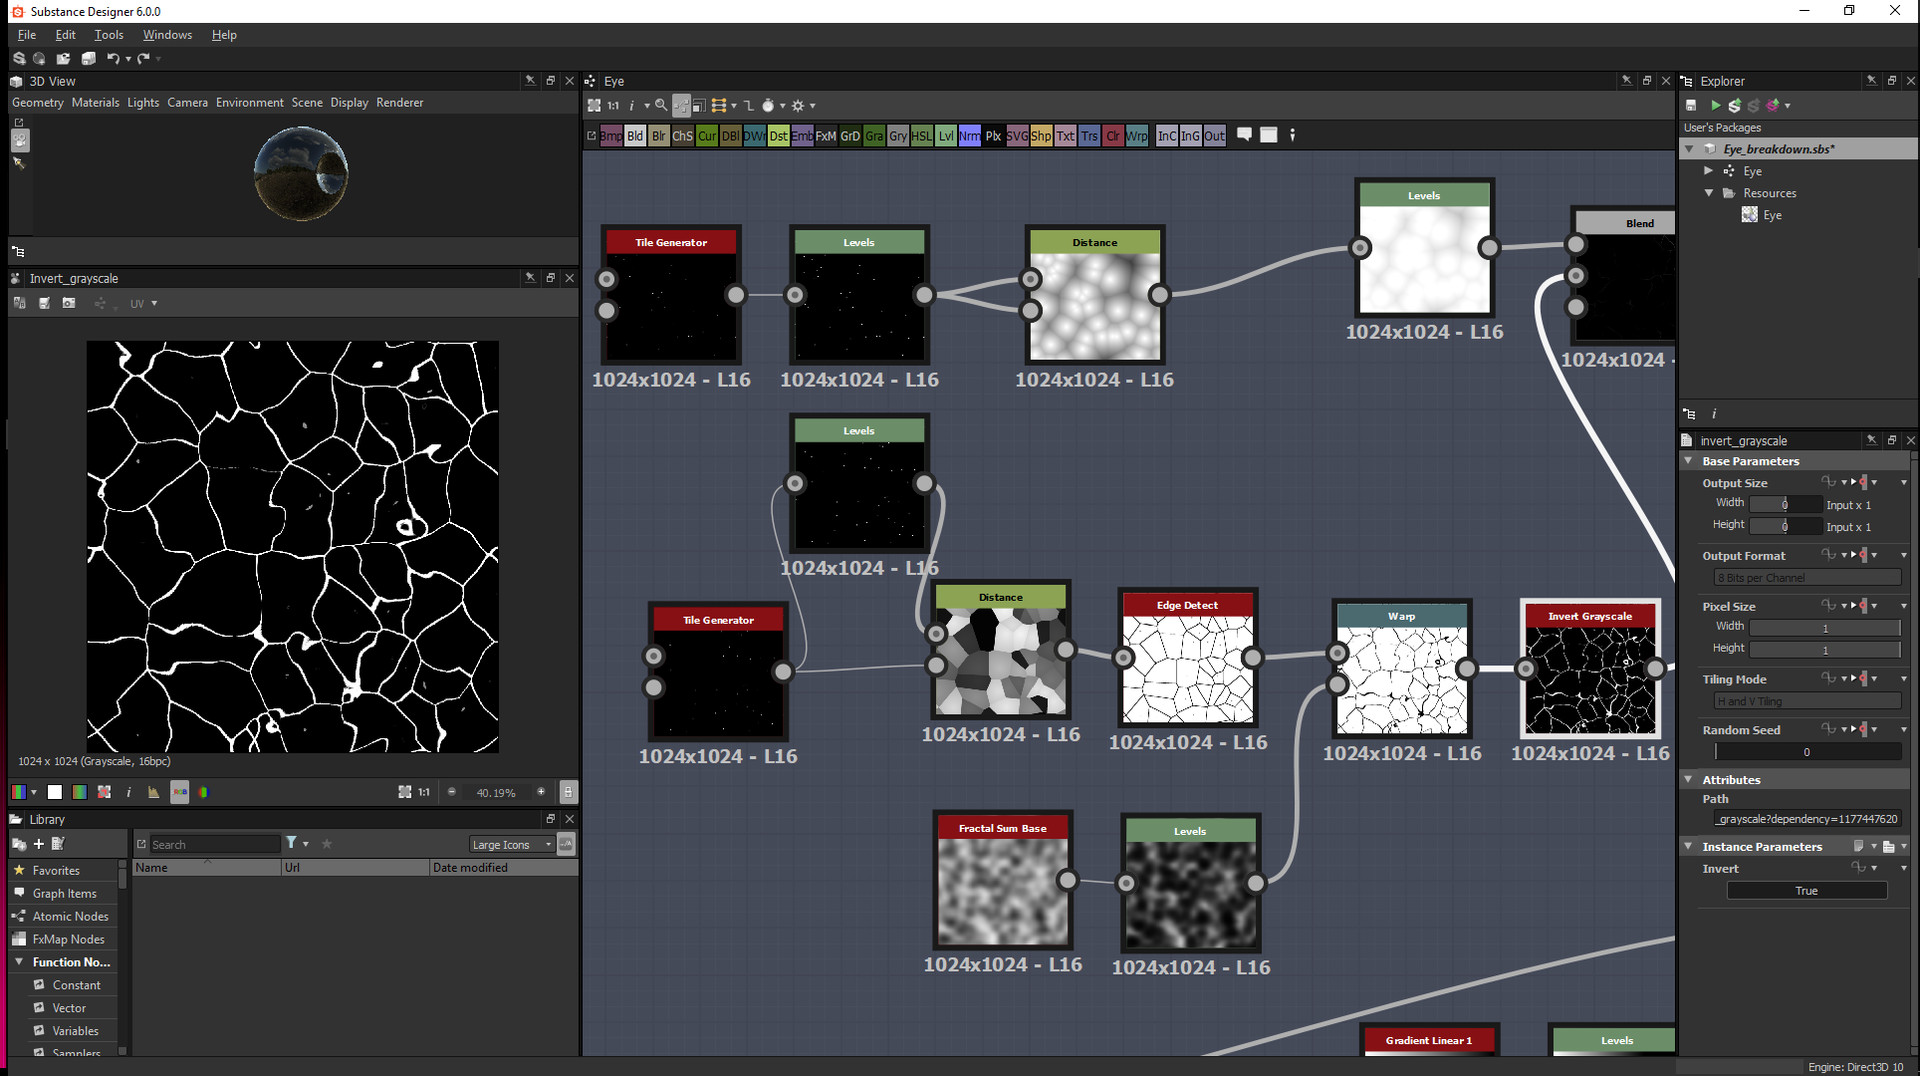Add an FX-Map node (FxM)
This screenshot has height=1076, width=1920.
point(826,136)
